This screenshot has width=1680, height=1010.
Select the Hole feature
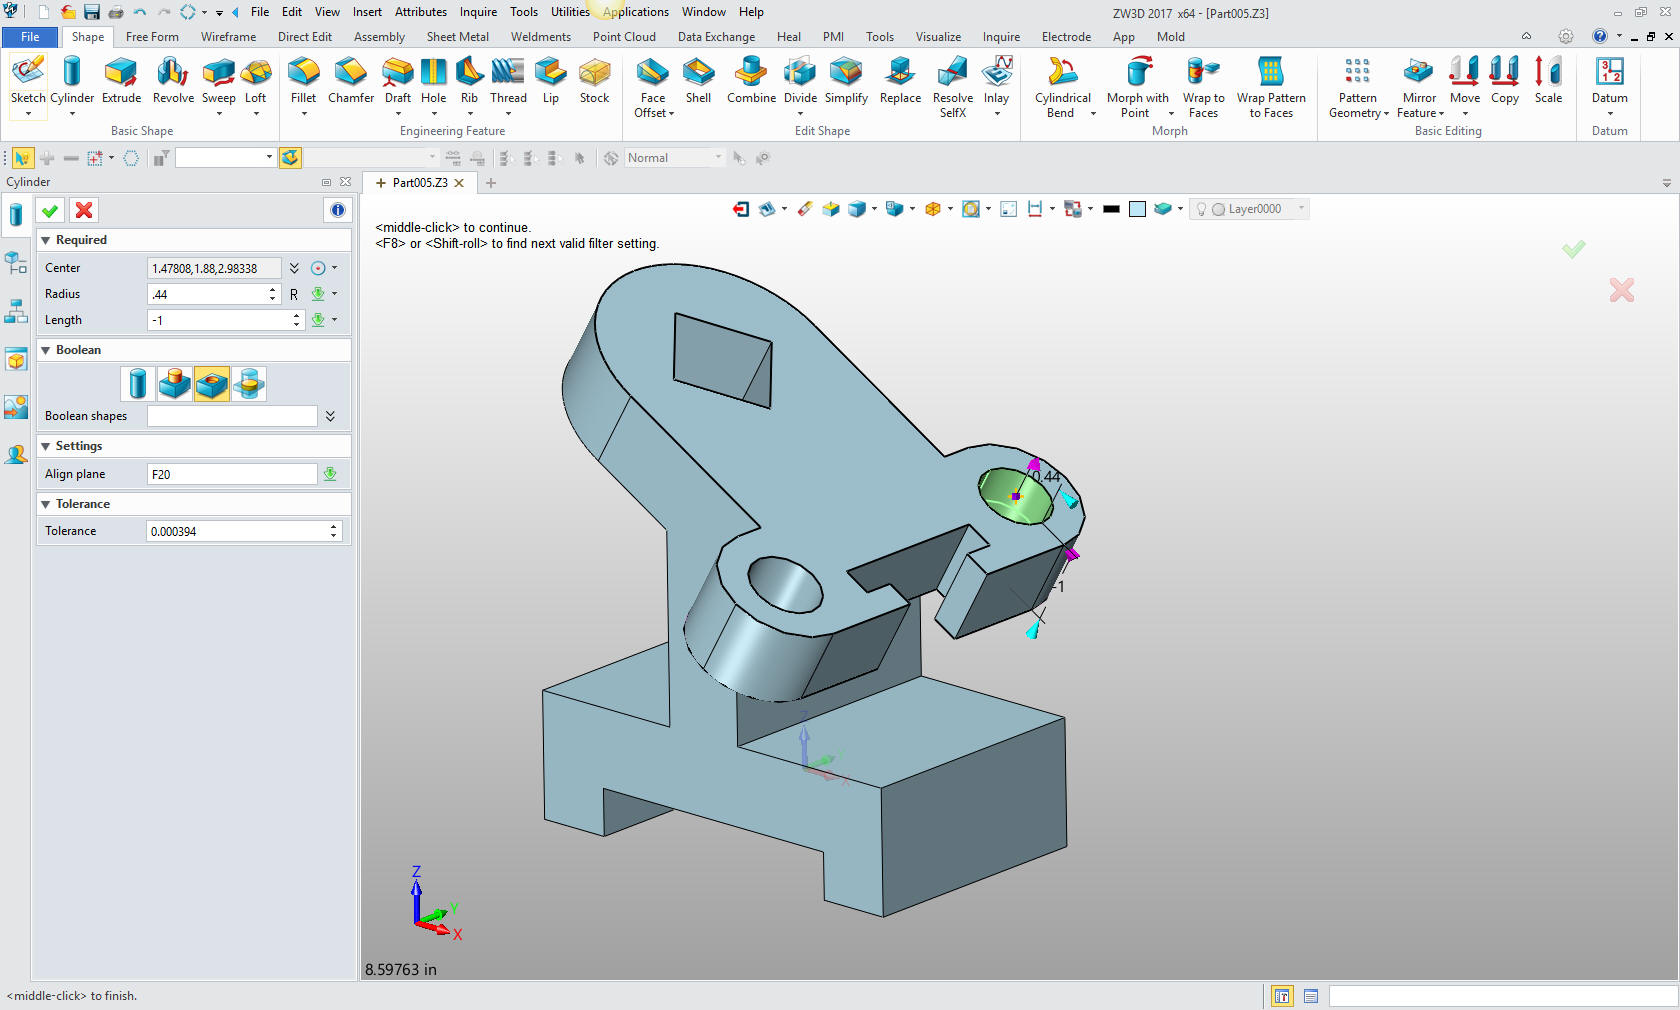(x=433, y=79)
